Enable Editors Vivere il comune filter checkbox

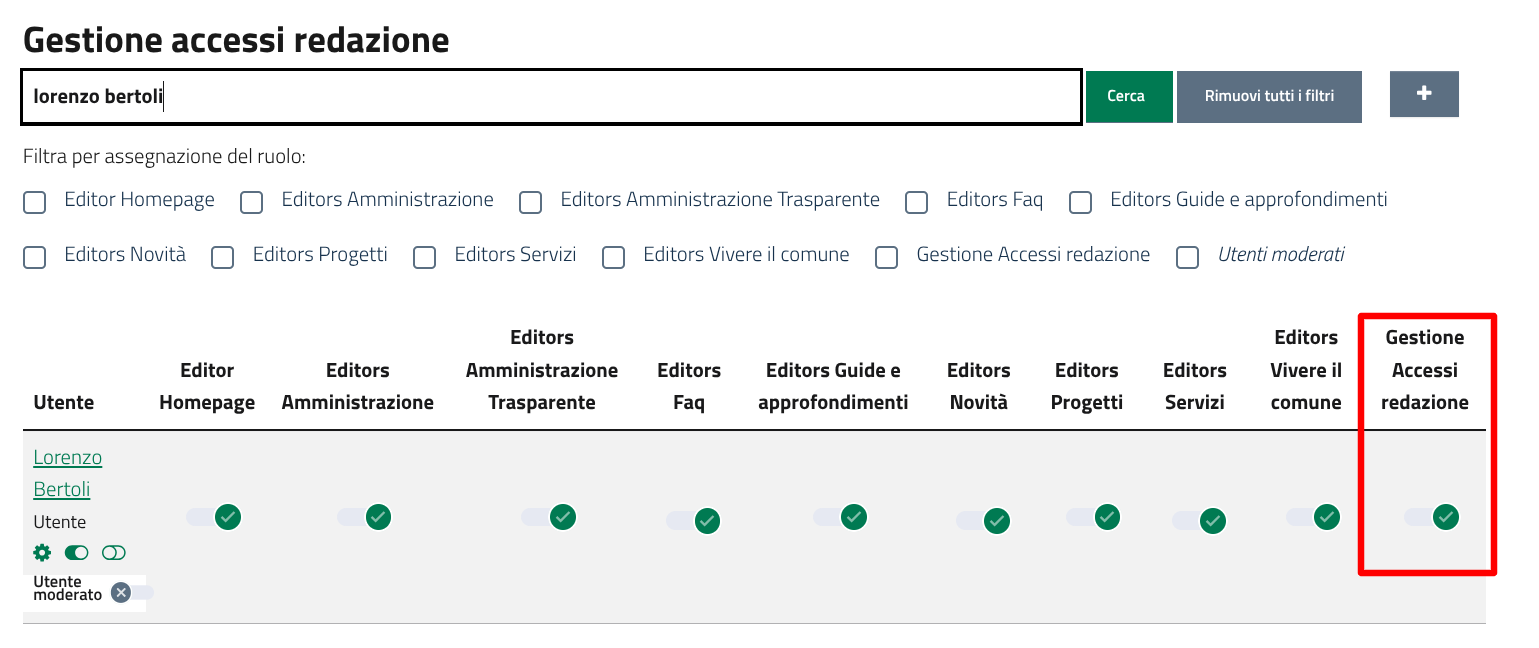click(613, 258)
